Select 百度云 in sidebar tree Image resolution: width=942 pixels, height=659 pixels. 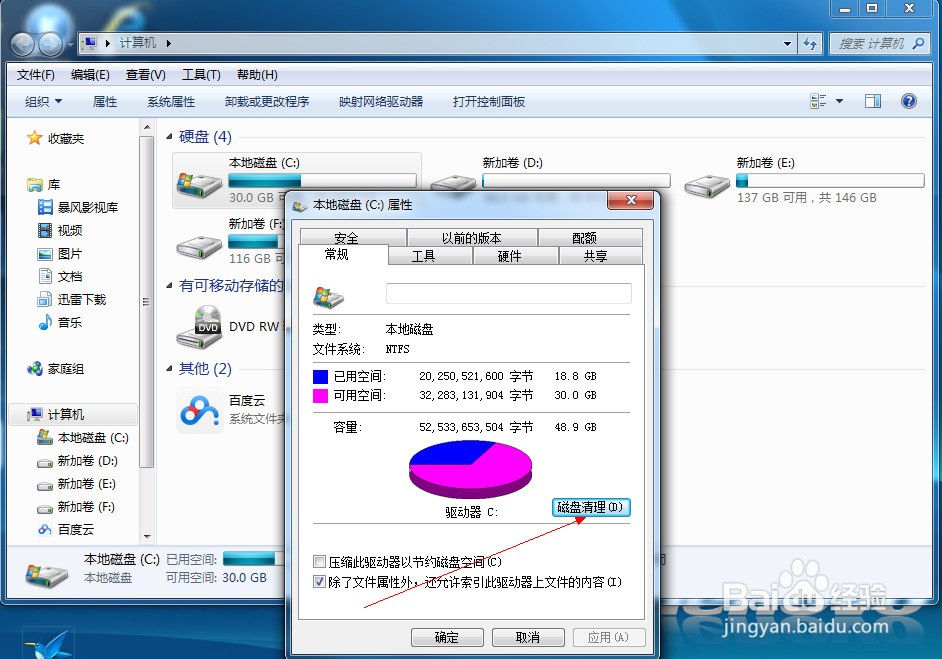point(66,529)
